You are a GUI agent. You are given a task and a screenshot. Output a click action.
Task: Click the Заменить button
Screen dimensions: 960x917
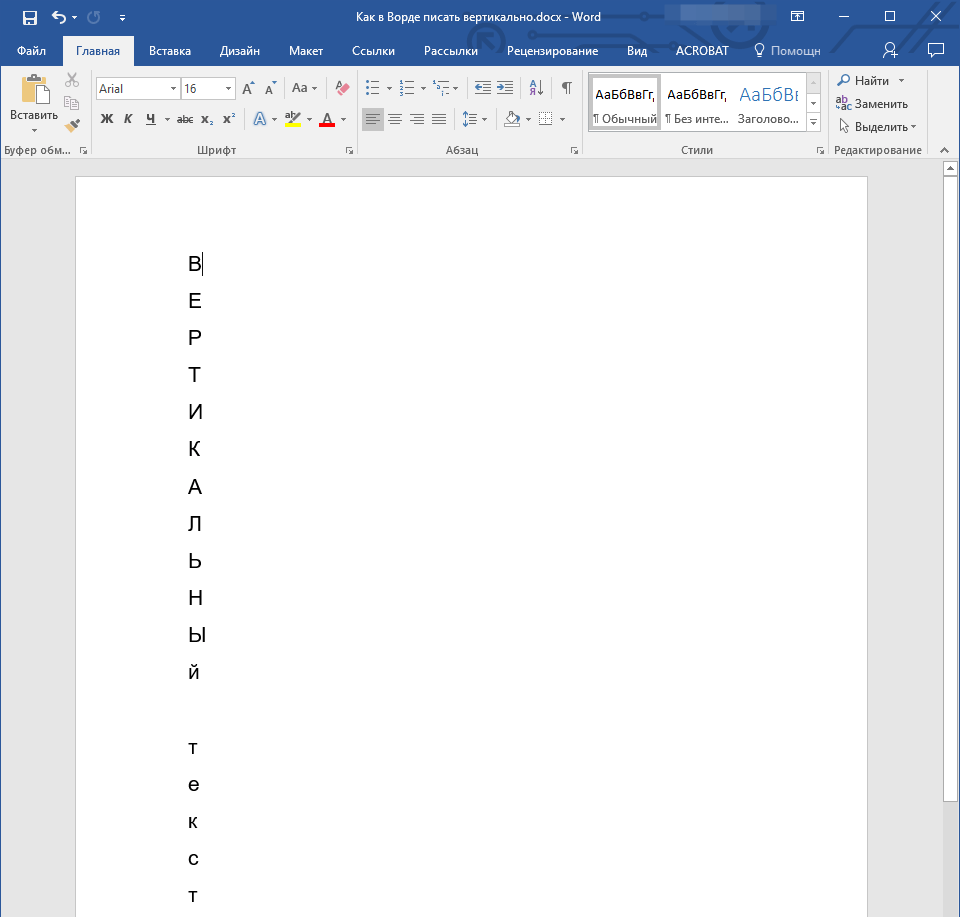pos(872,103)
